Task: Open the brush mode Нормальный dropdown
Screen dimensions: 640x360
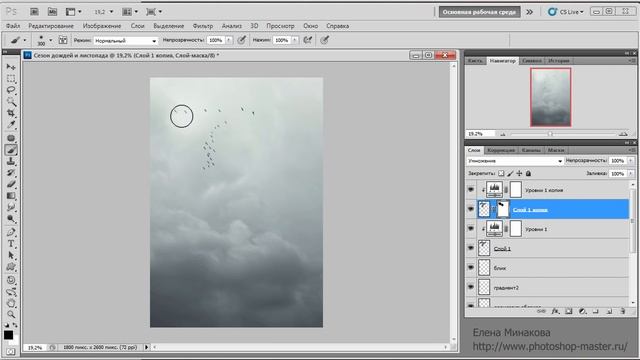Action: click(125, 40)
